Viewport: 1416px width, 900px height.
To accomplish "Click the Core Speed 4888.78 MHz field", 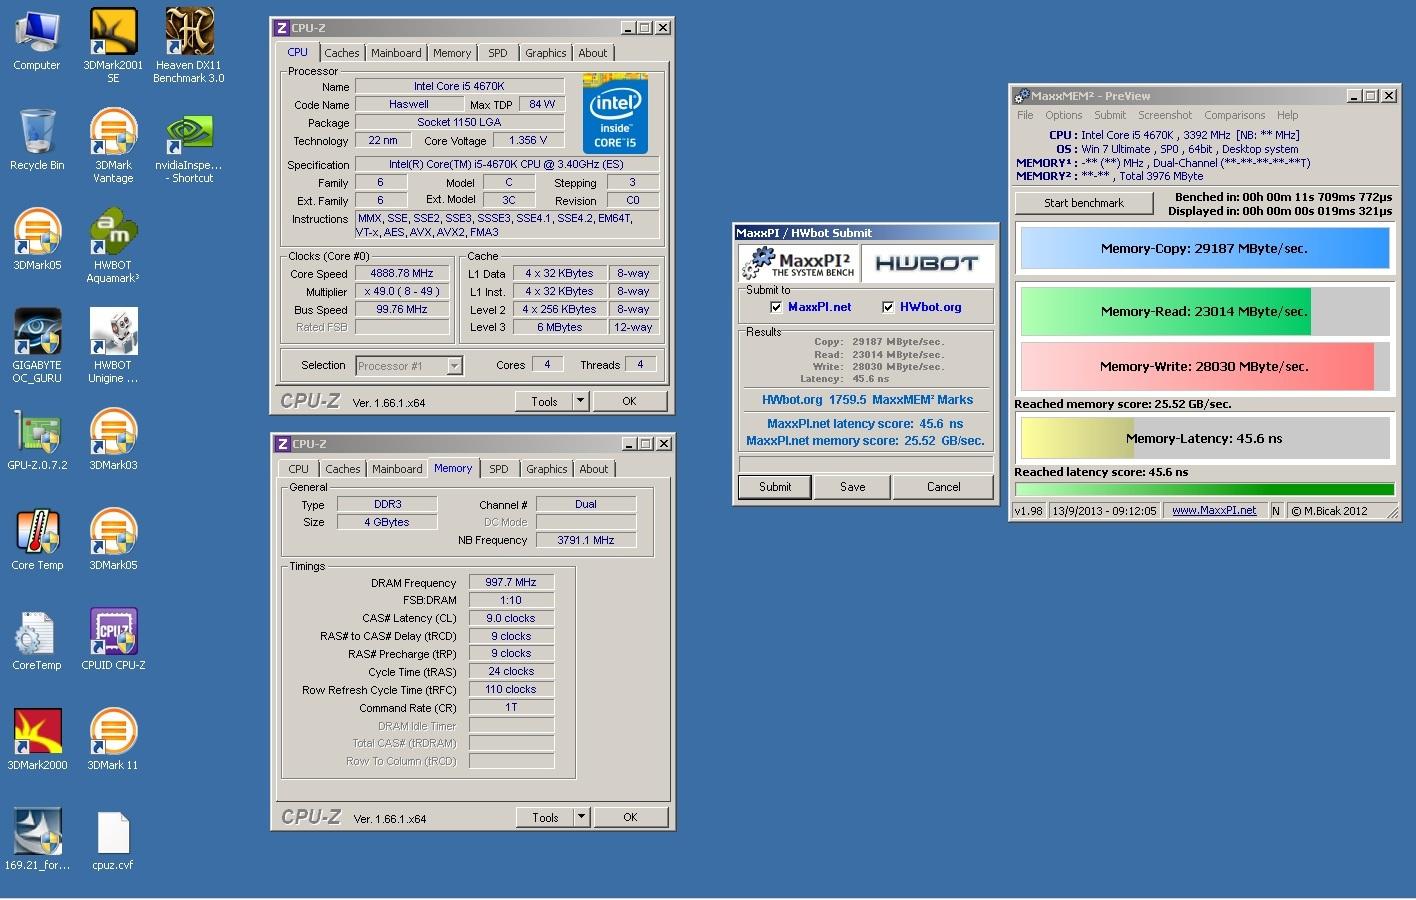I will pyautogui.click(x=402, y=273).
